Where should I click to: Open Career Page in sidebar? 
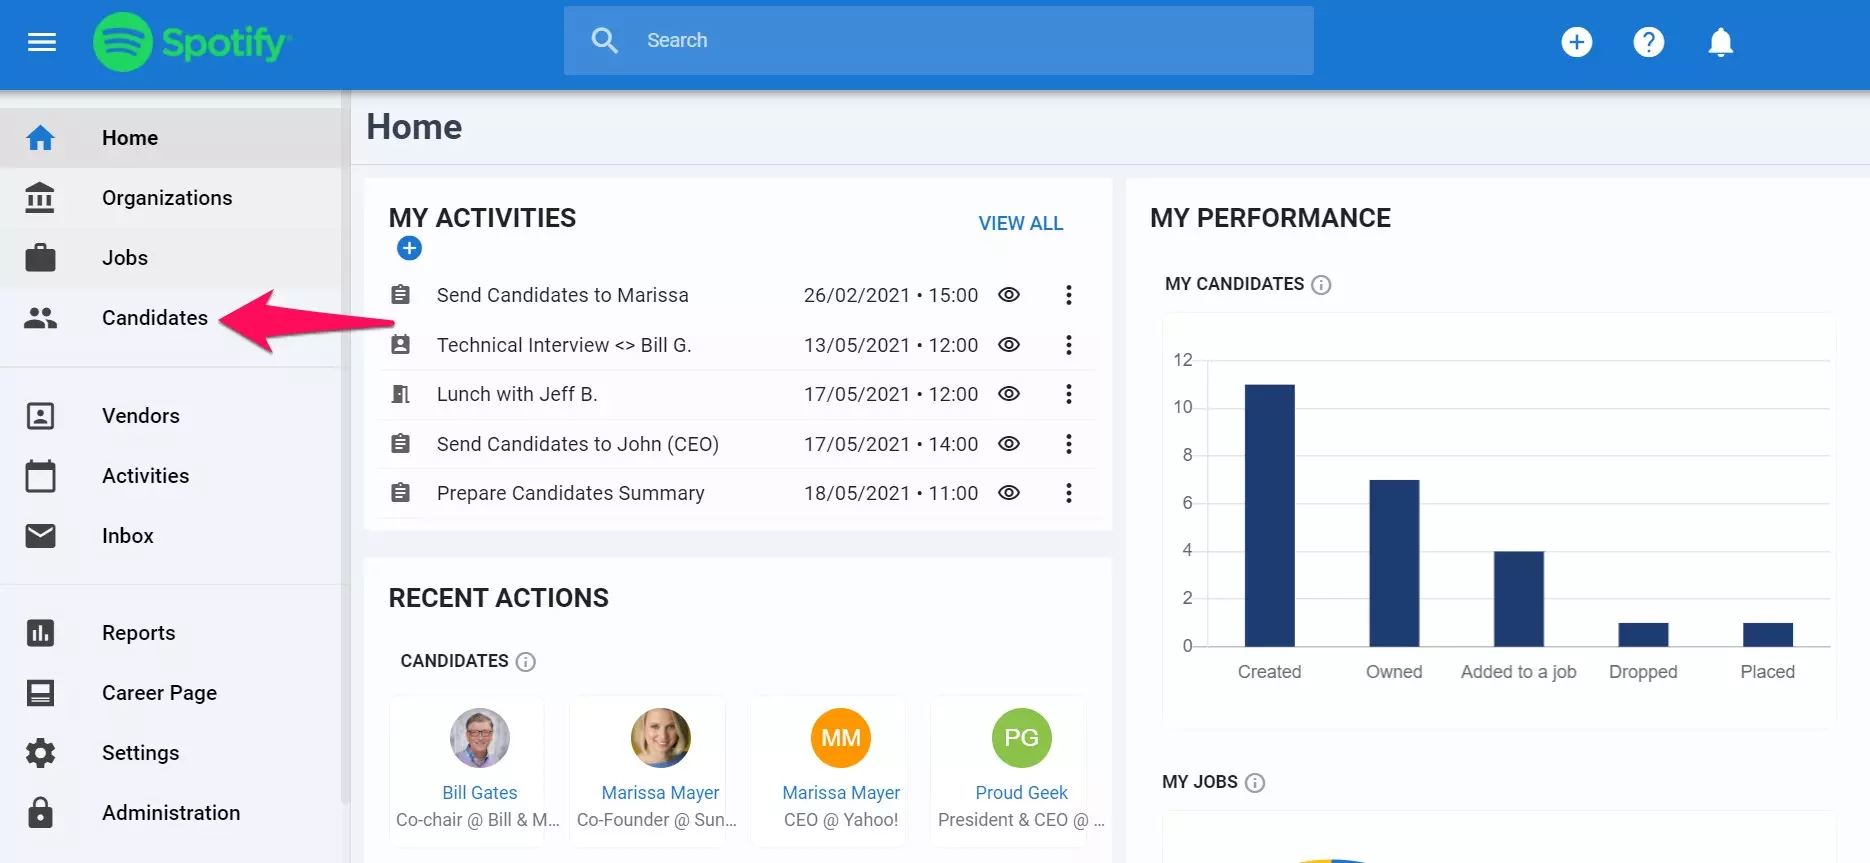tap(160, 693)
